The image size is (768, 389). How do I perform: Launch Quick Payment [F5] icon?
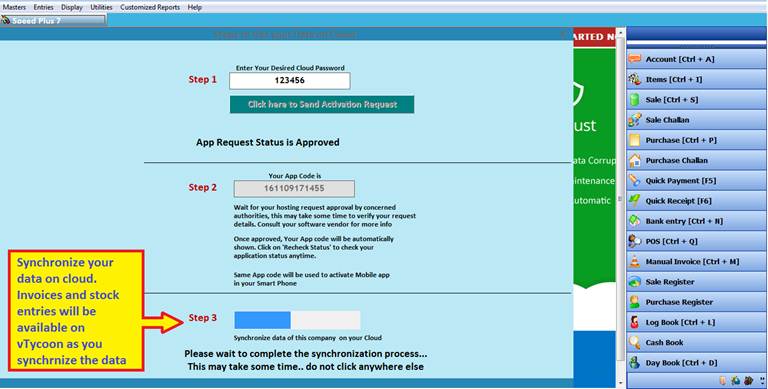(x=635, y=181)
